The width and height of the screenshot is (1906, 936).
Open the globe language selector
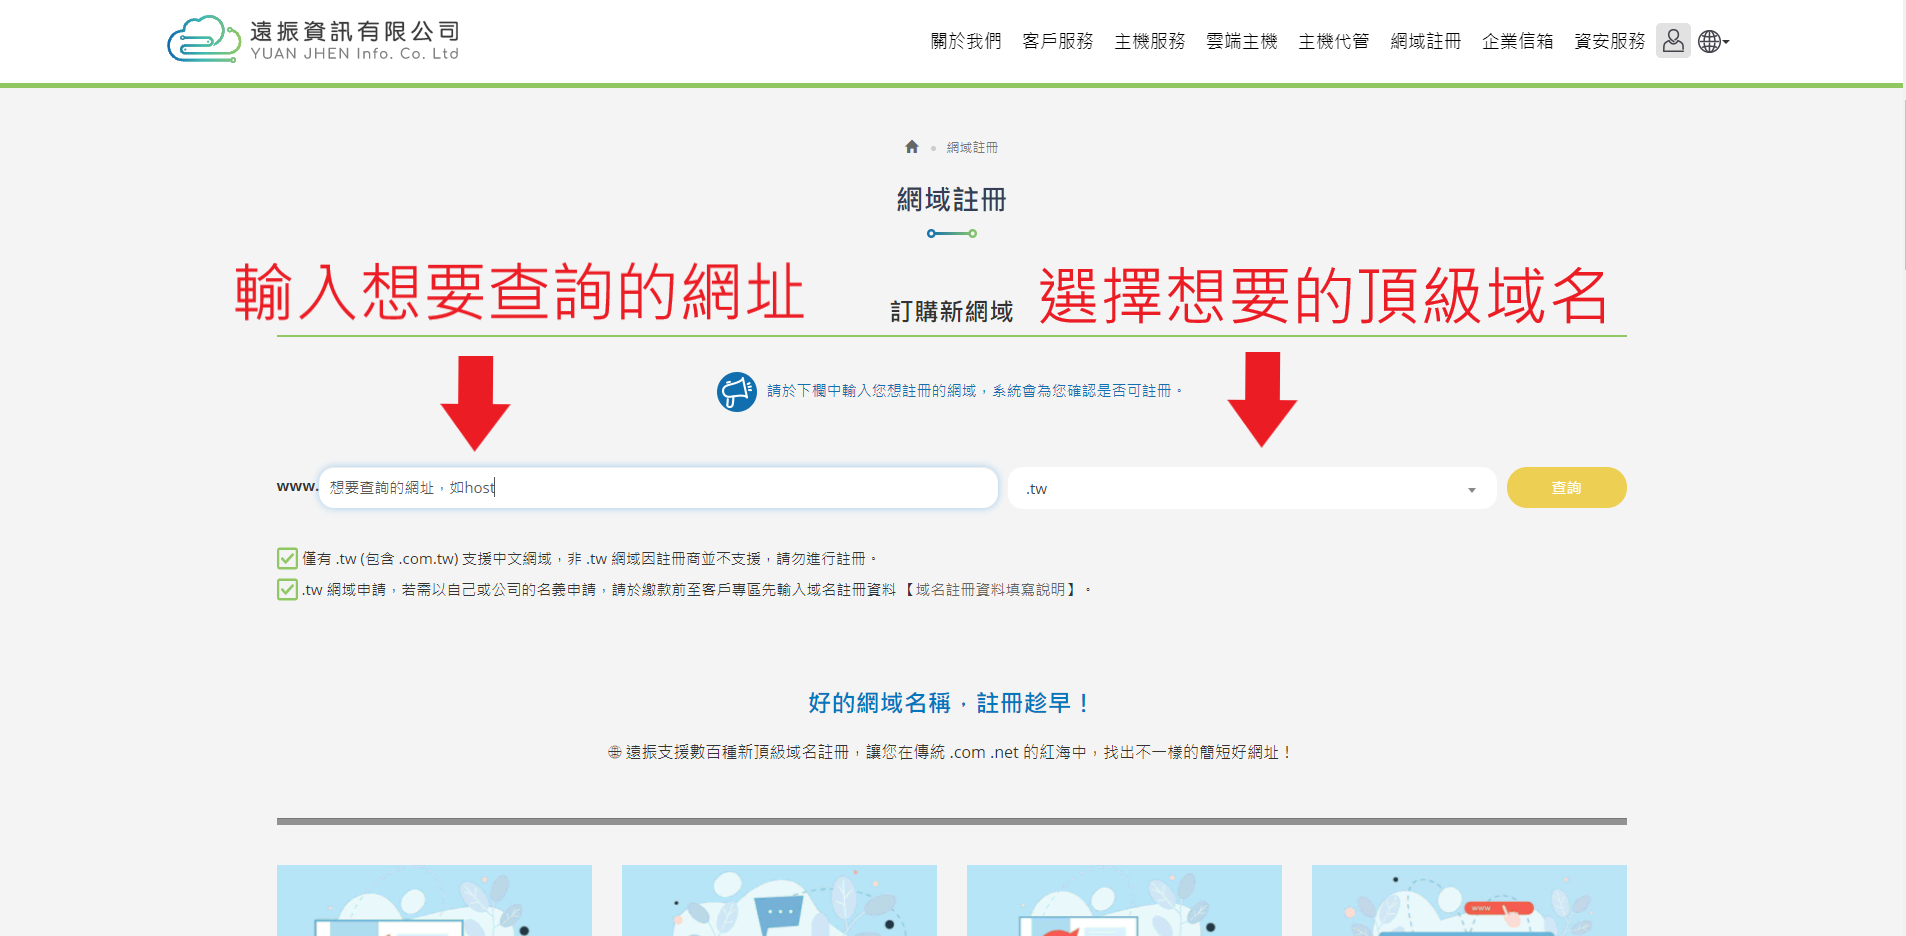click(1713, 41)
